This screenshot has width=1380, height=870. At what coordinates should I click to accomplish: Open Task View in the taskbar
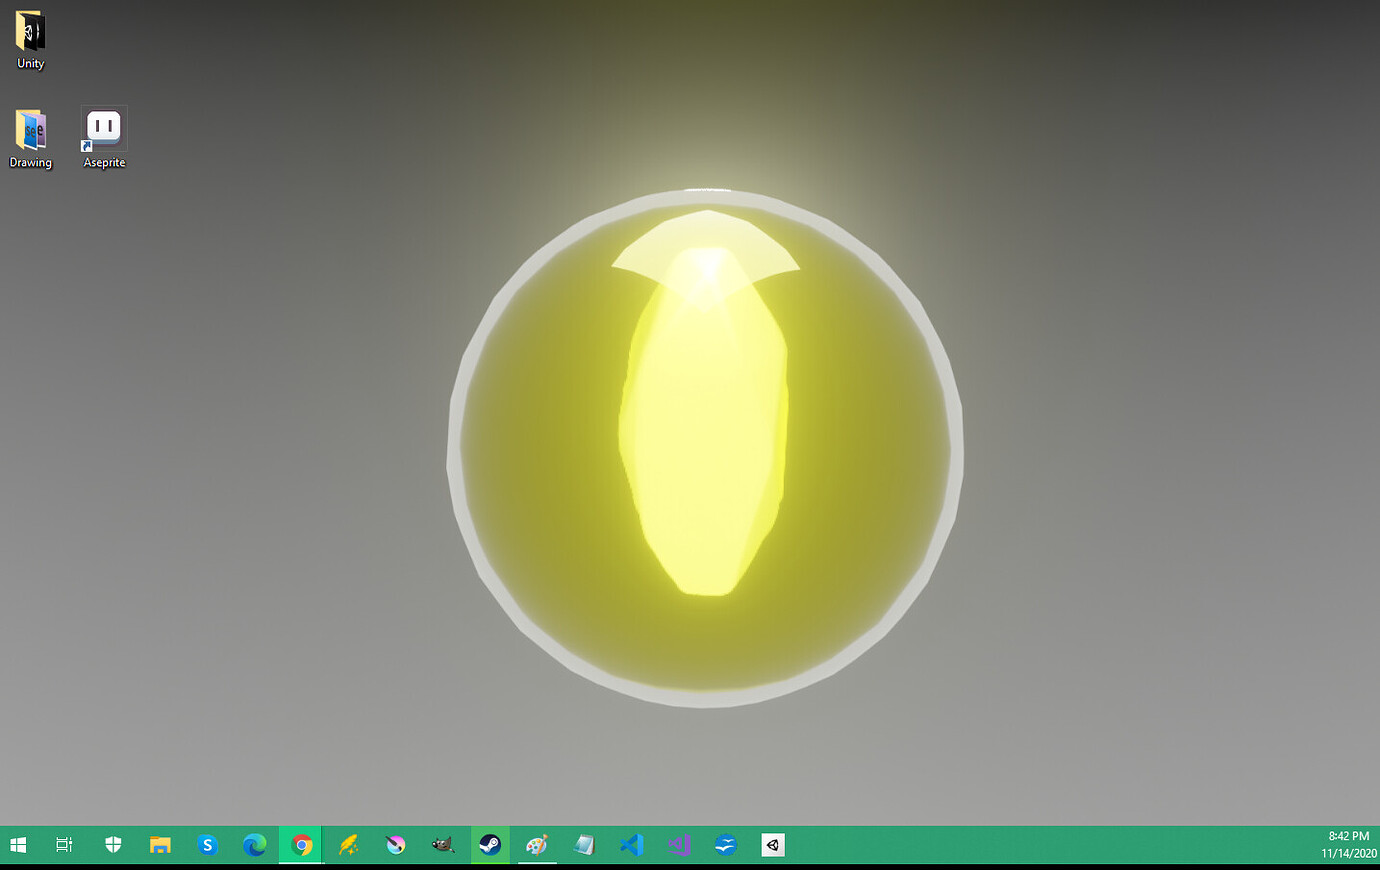64,845
